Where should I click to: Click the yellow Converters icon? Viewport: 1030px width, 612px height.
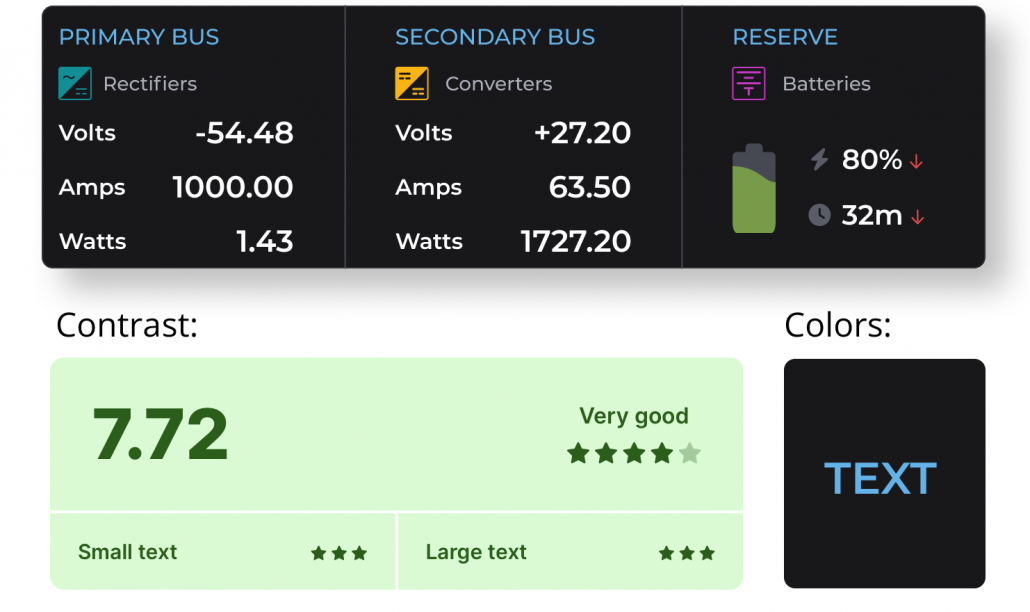(x=412, y=83)
